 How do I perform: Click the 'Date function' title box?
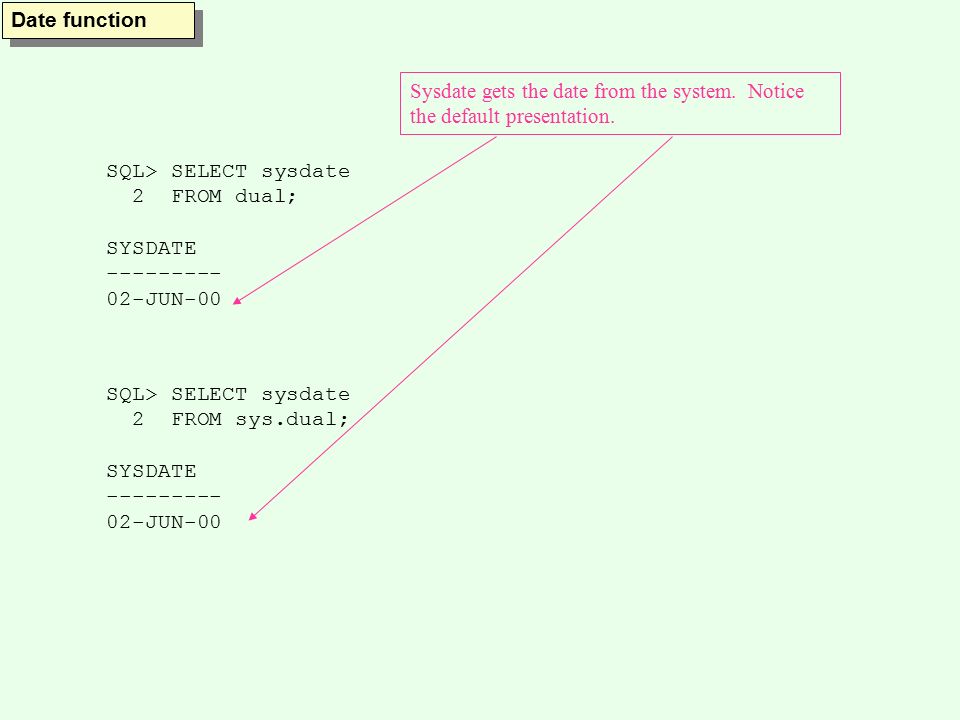coord(99,20)
